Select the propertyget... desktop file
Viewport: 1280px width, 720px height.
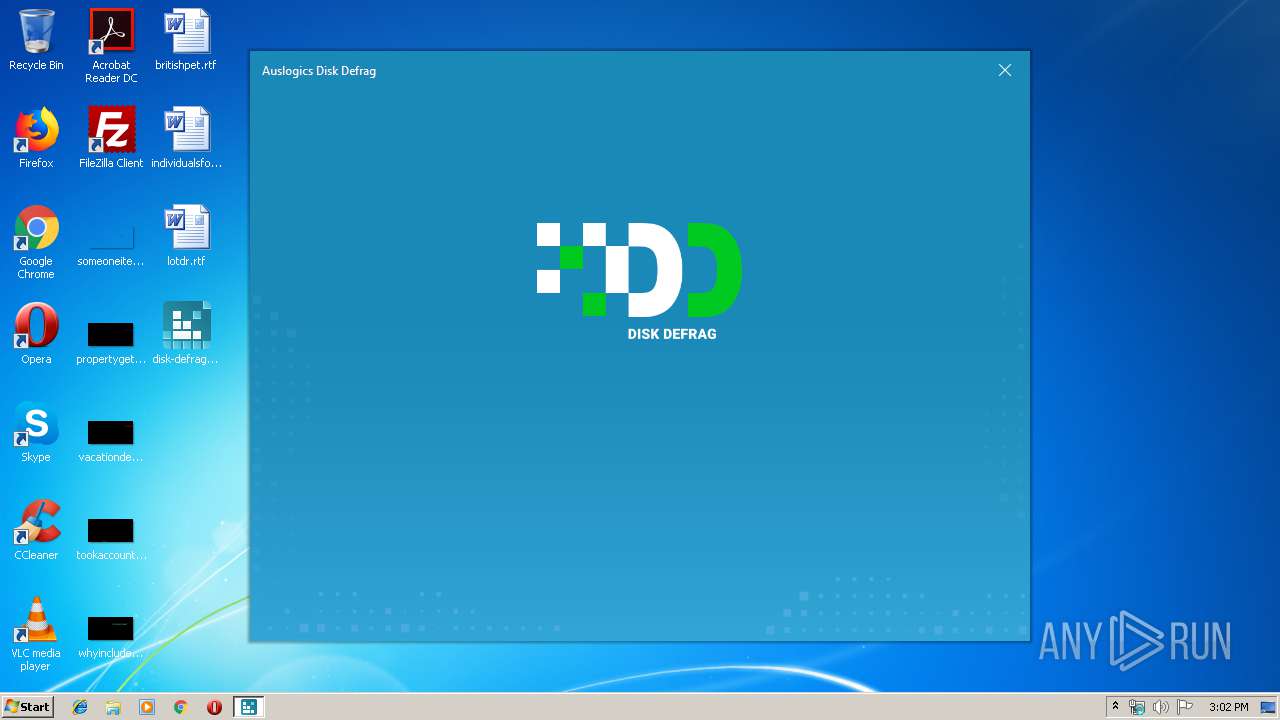click(111, 341)
